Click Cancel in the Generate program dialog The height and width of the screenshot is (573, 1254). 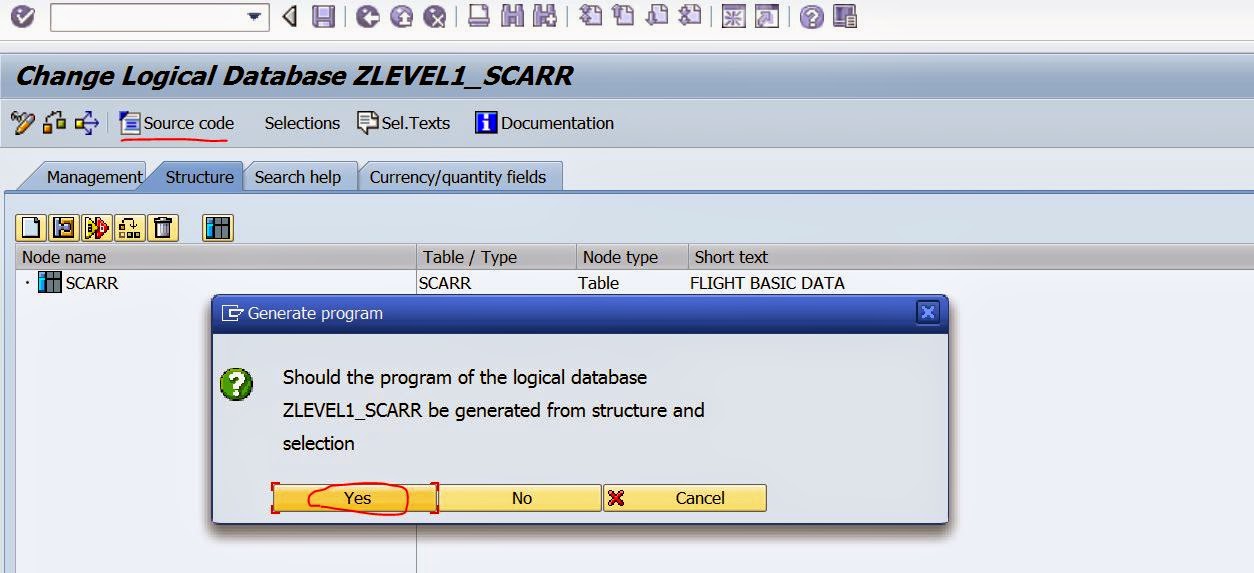(685, 498)
